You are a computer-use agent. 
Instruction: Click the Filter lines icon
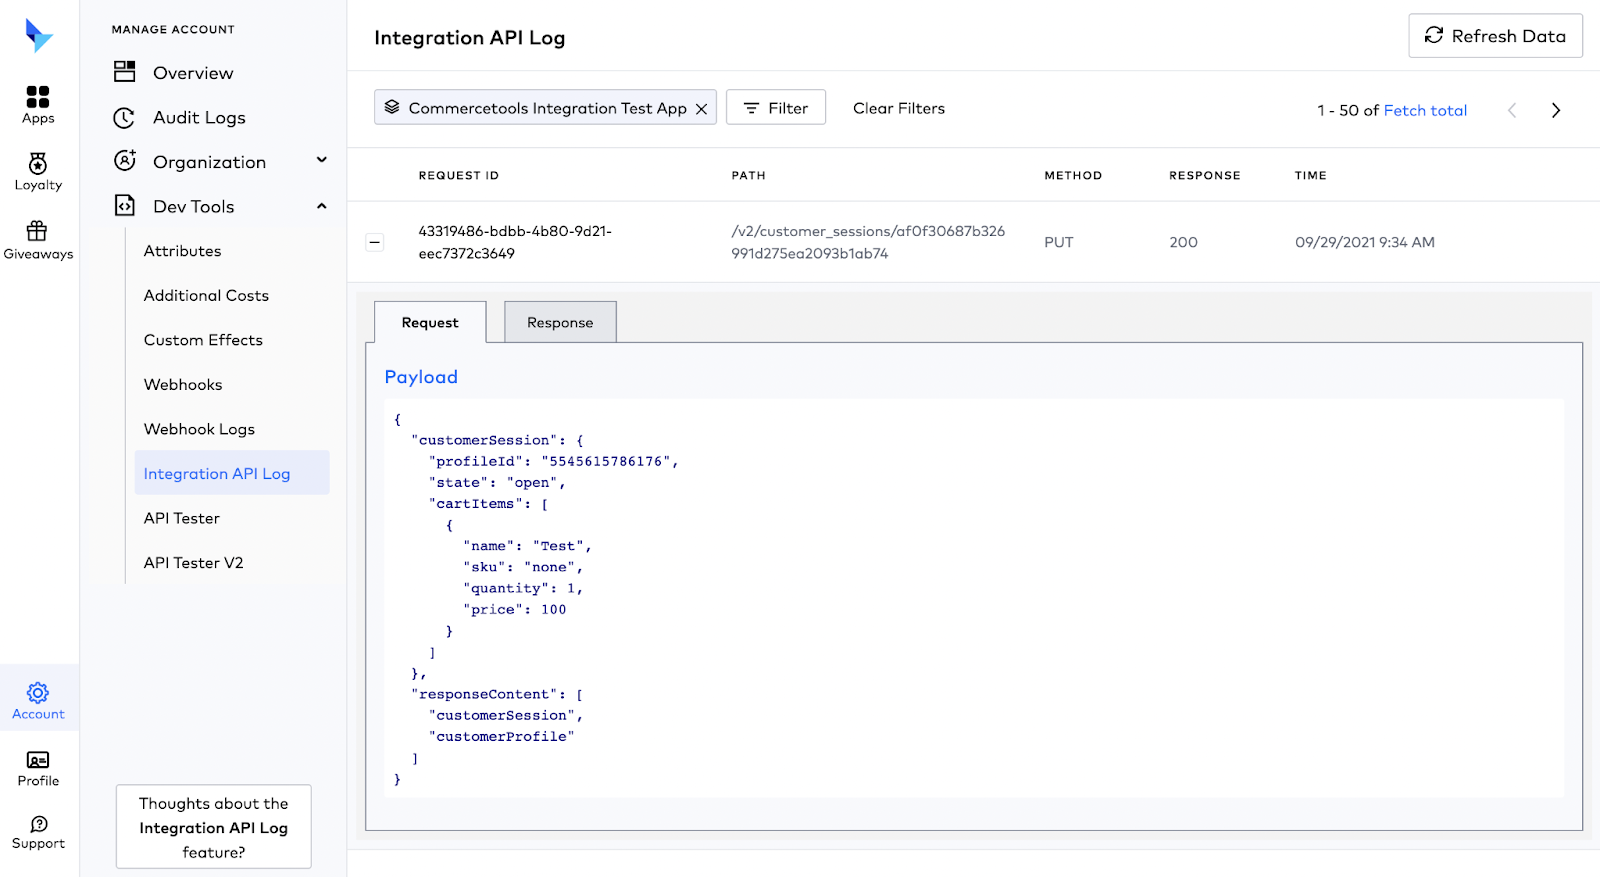751,108
